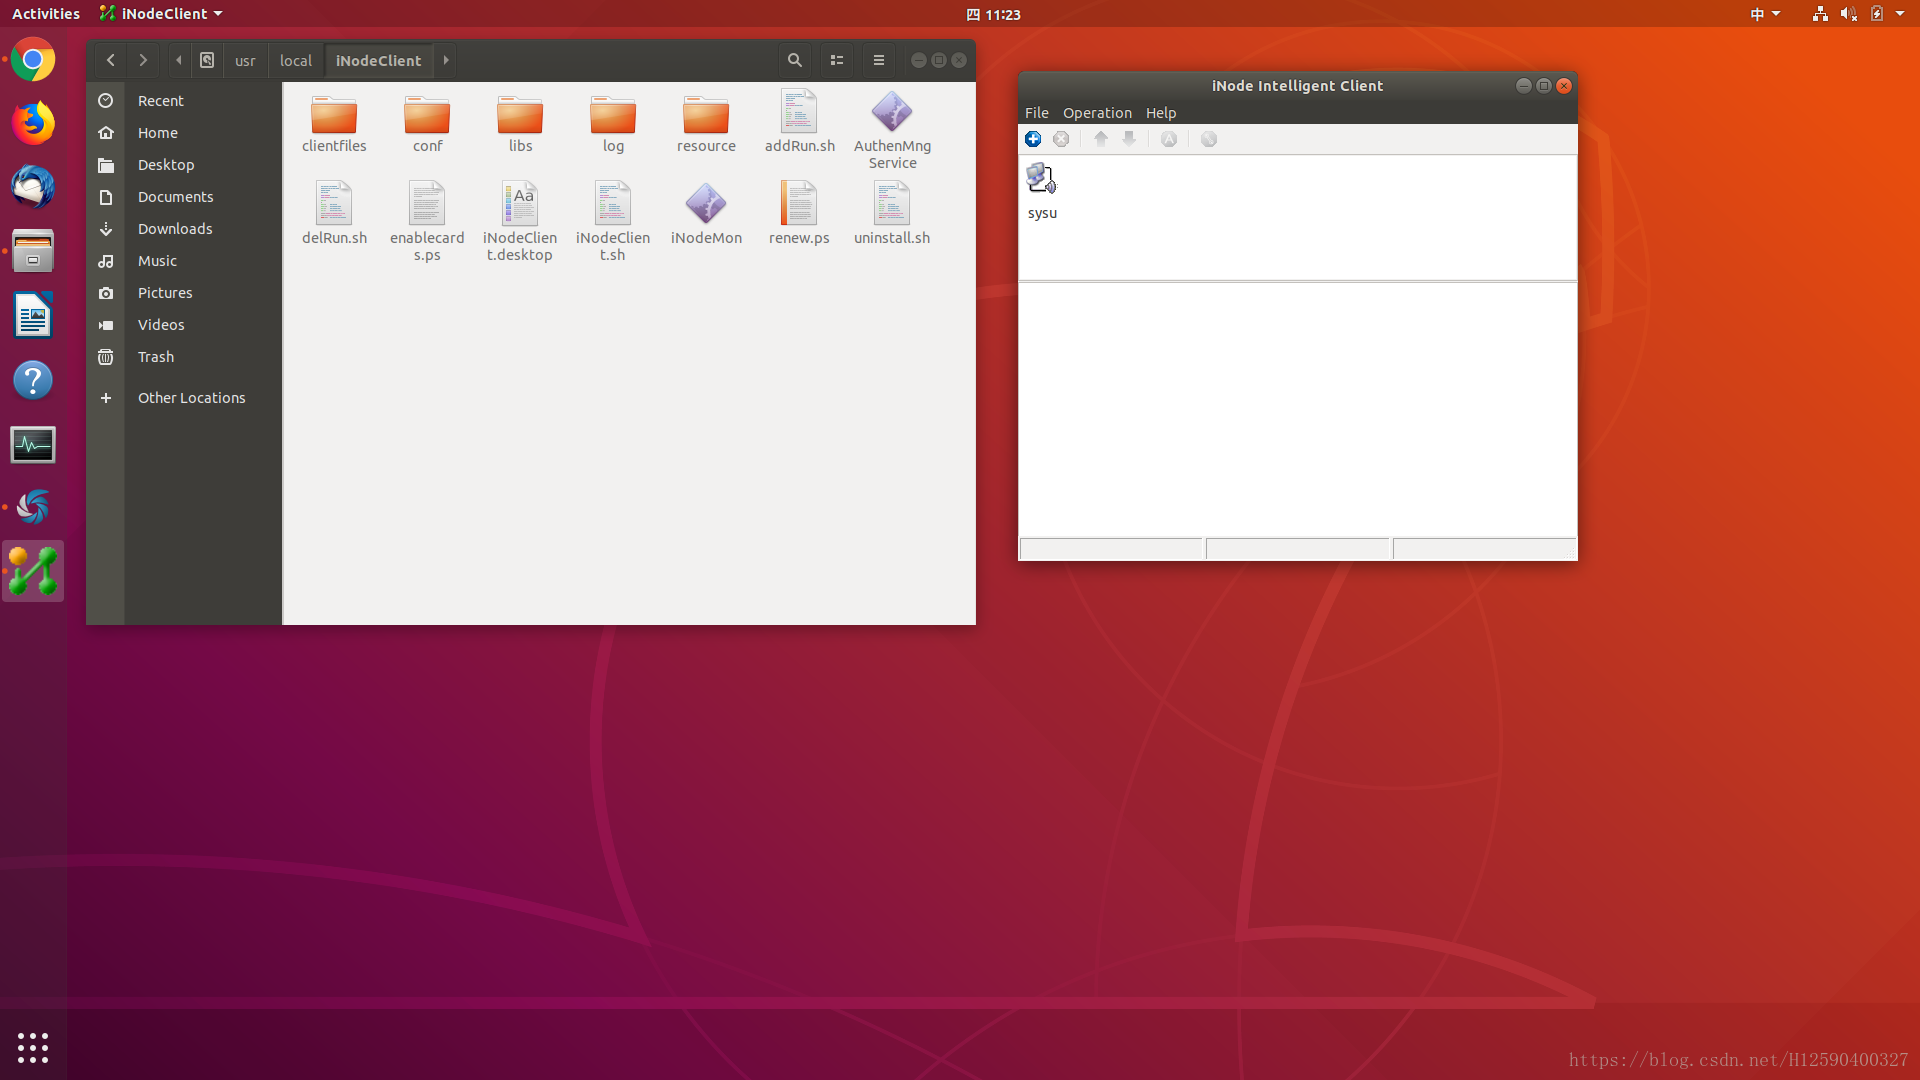Screen dimensions: 1920x1080
Task: Select the renew.ps file
Action: [x=799, y=214]
